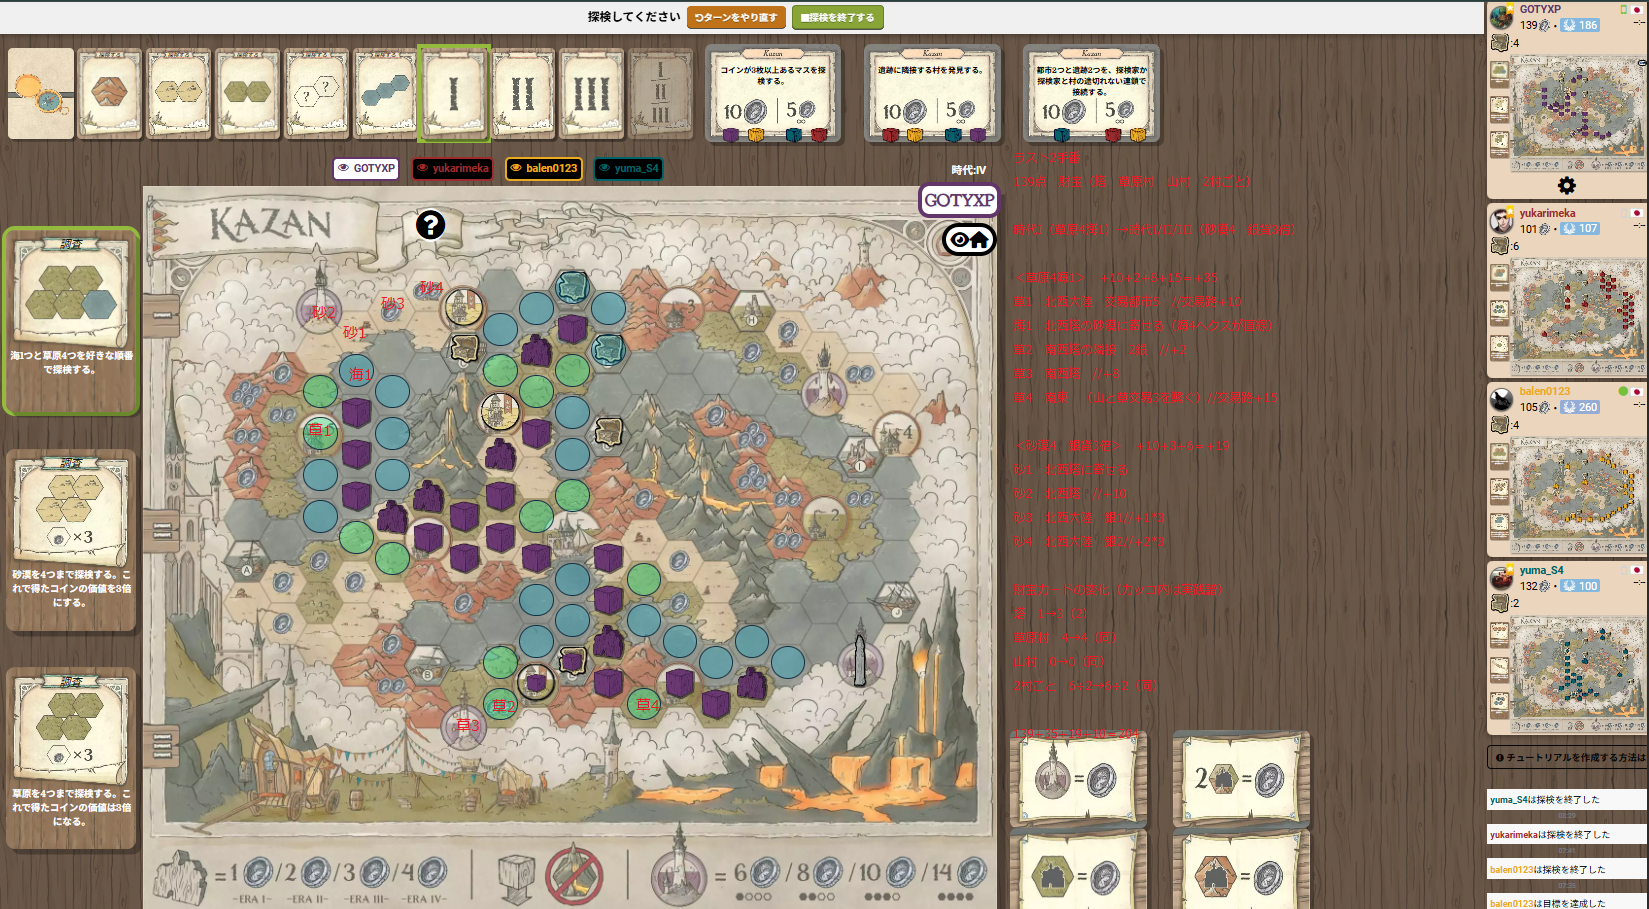Screen dimensions: 1649x909
Task: Click yuma_S4 100 ranking badge
Action: [1580, 586]
